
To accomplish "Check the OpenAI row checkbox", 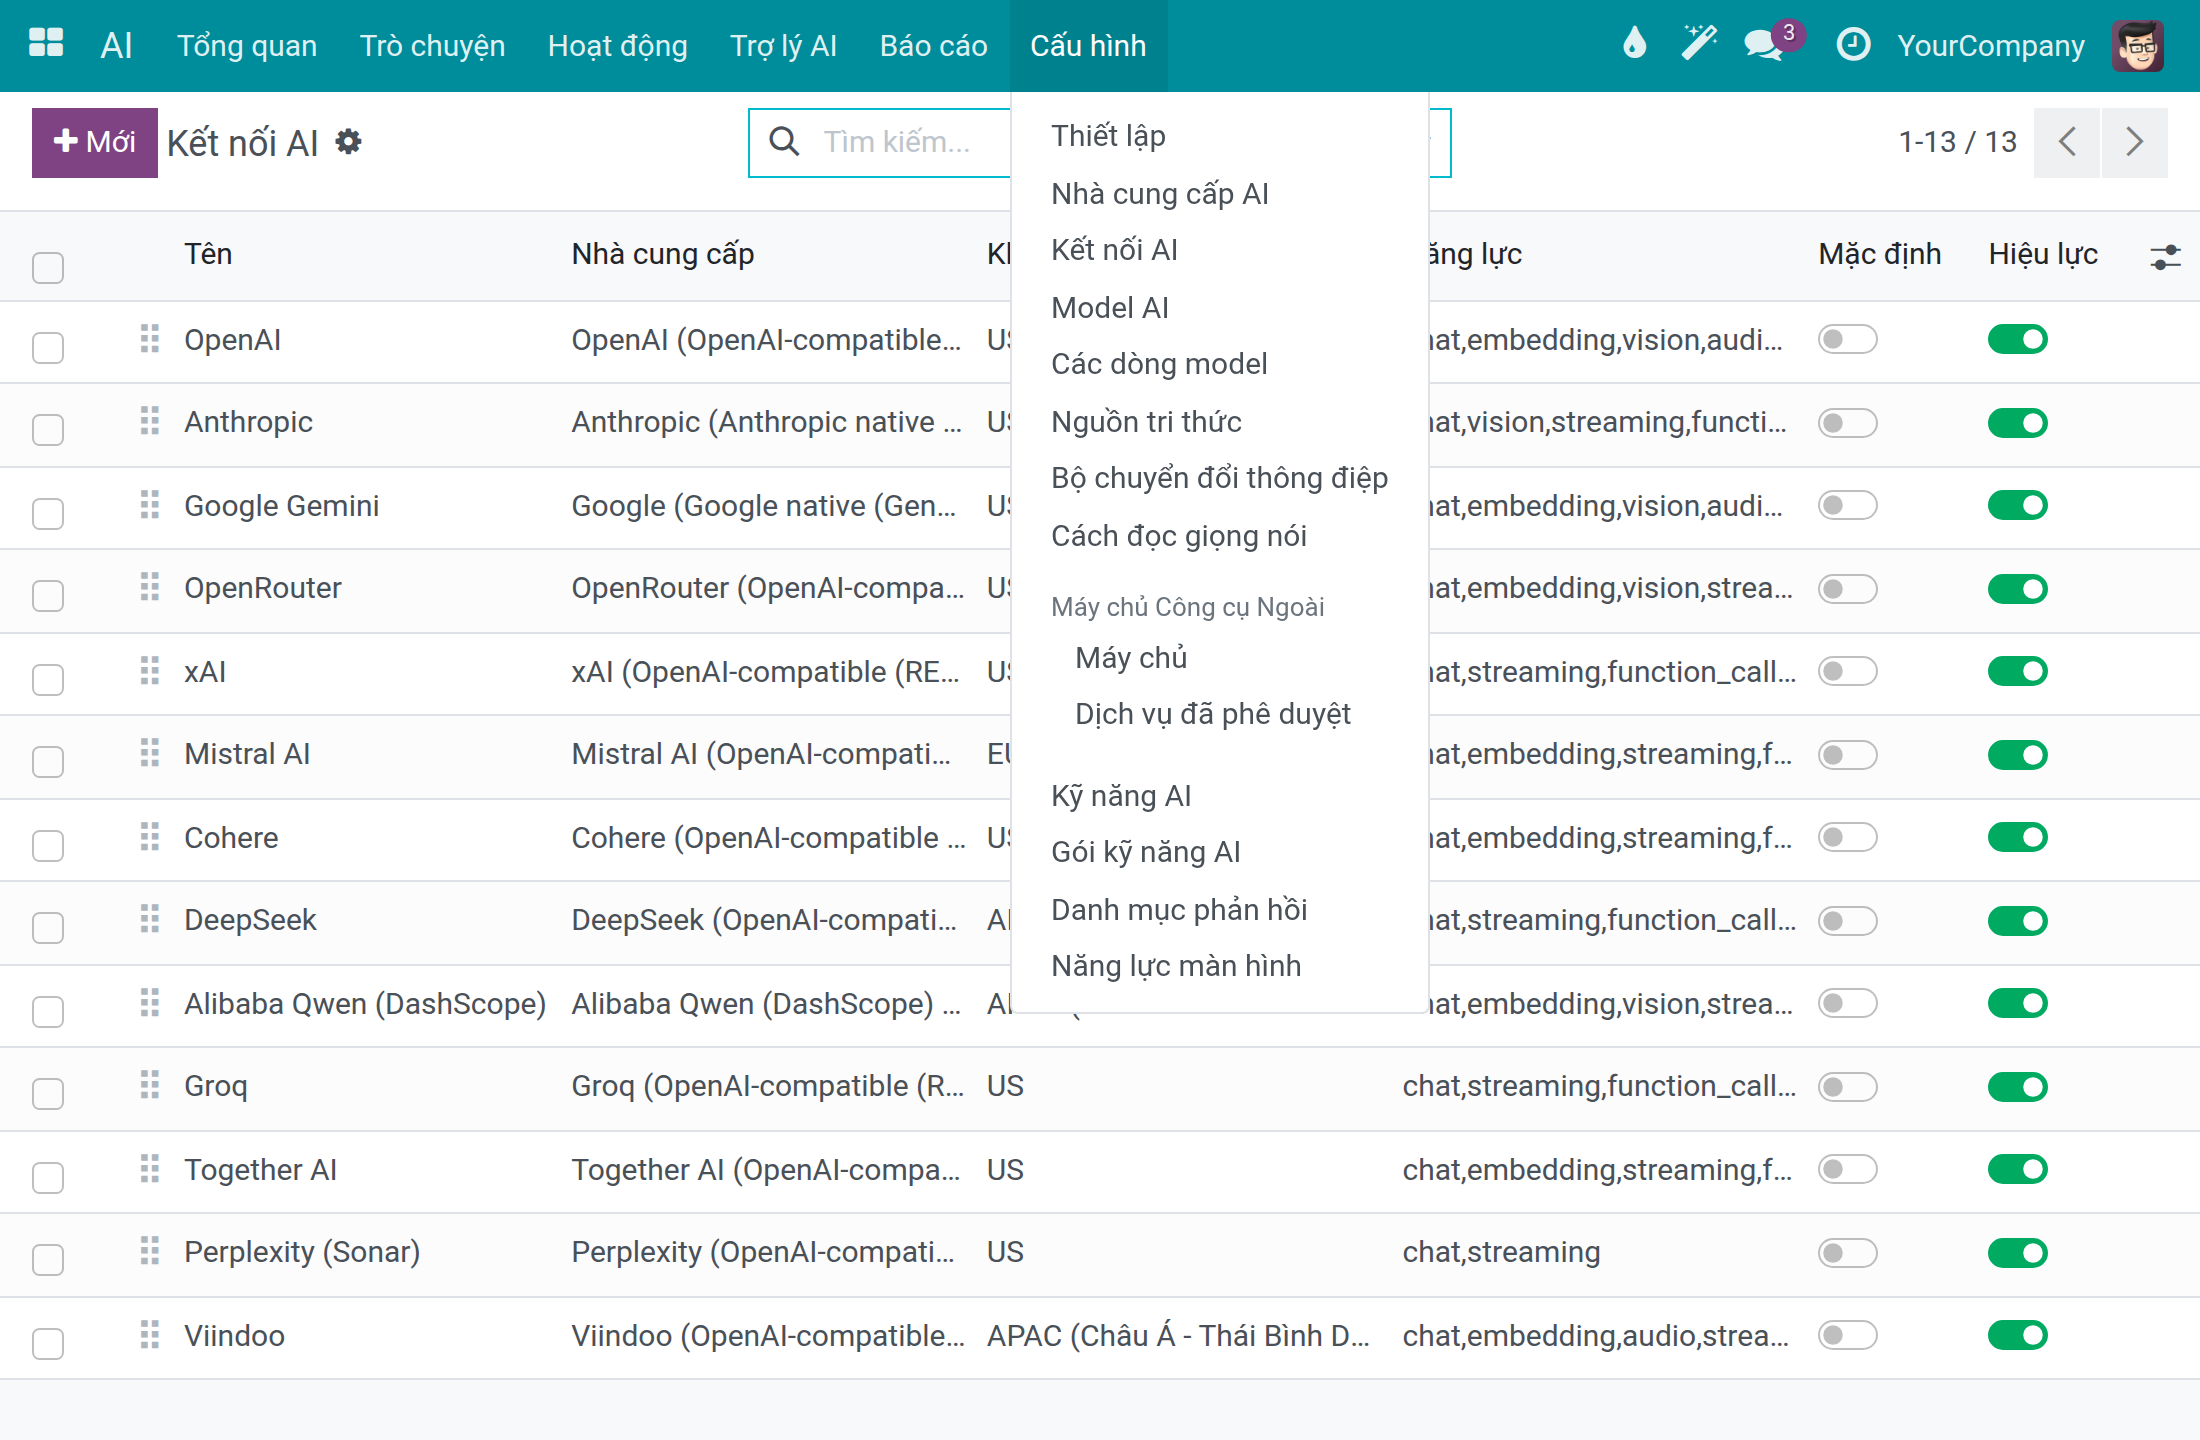I will [x=48, y=347].
